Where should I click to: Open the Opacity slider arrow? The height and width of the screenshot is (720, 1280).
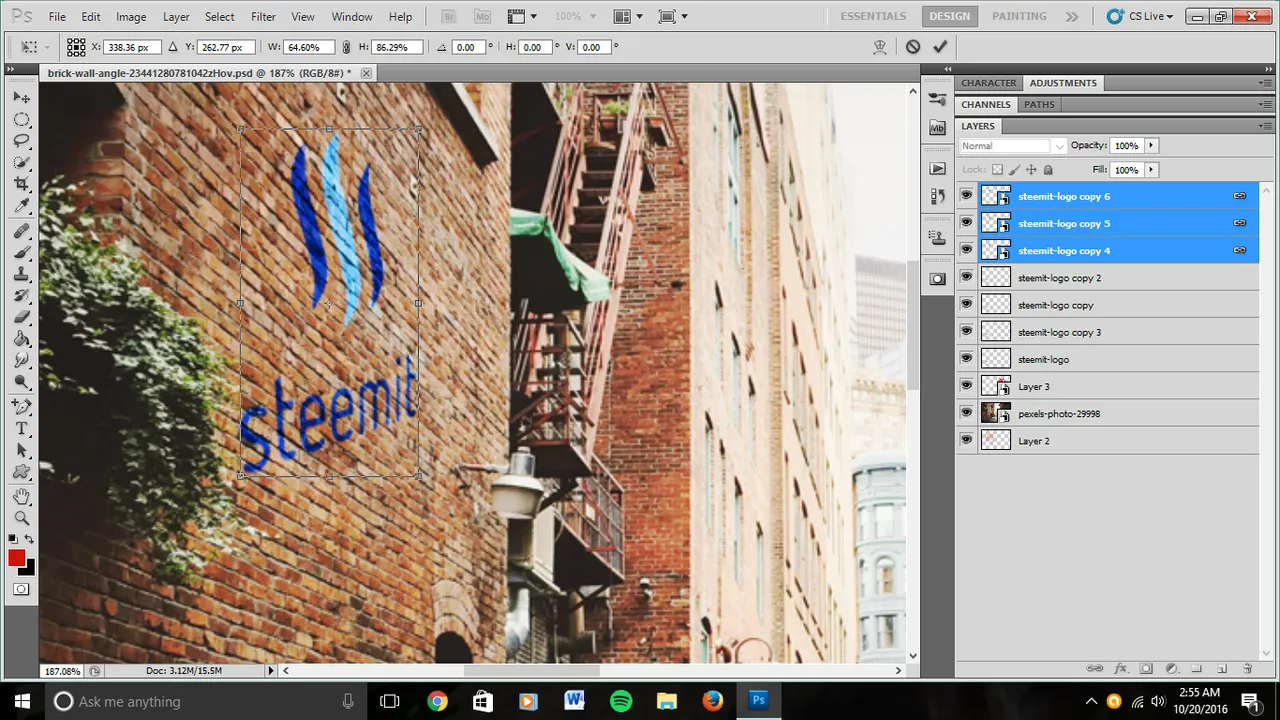(1151, 146)
